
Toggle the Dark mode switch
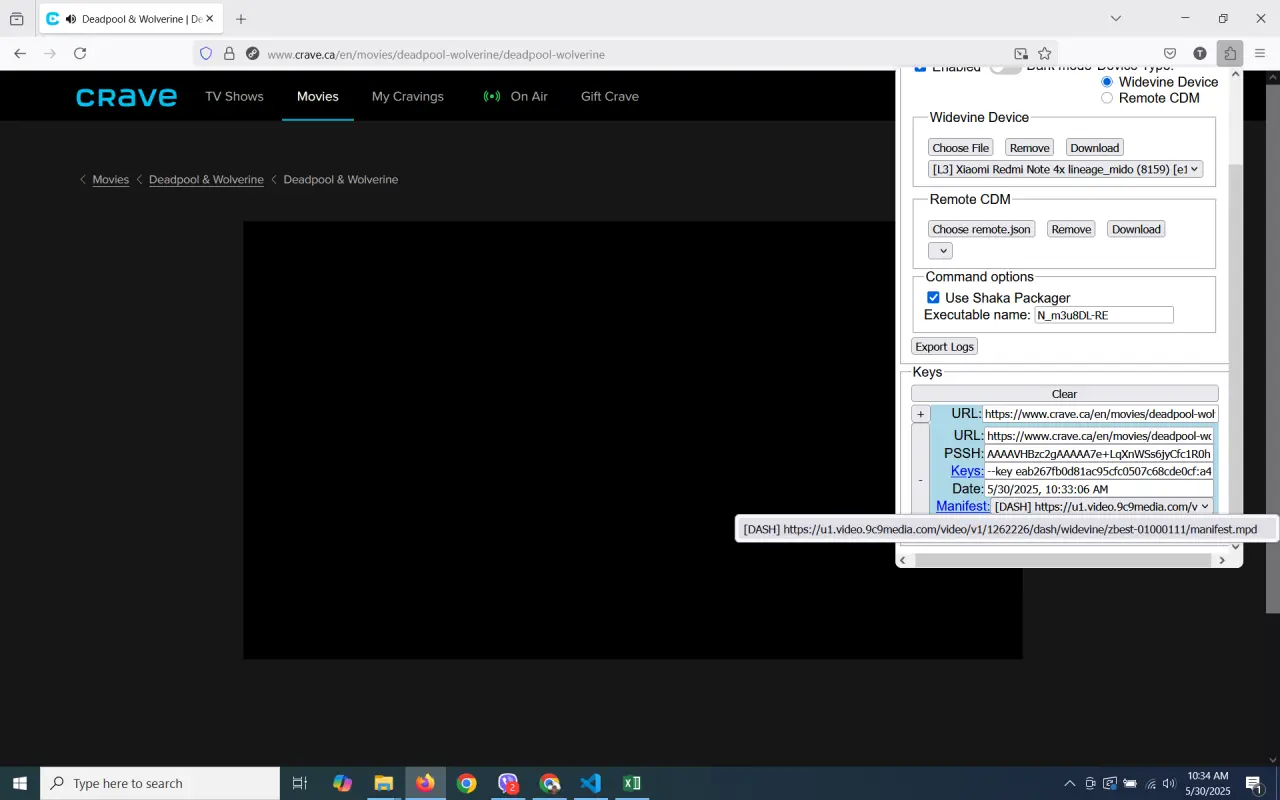pyautogui.click(x=1005, y=68)
